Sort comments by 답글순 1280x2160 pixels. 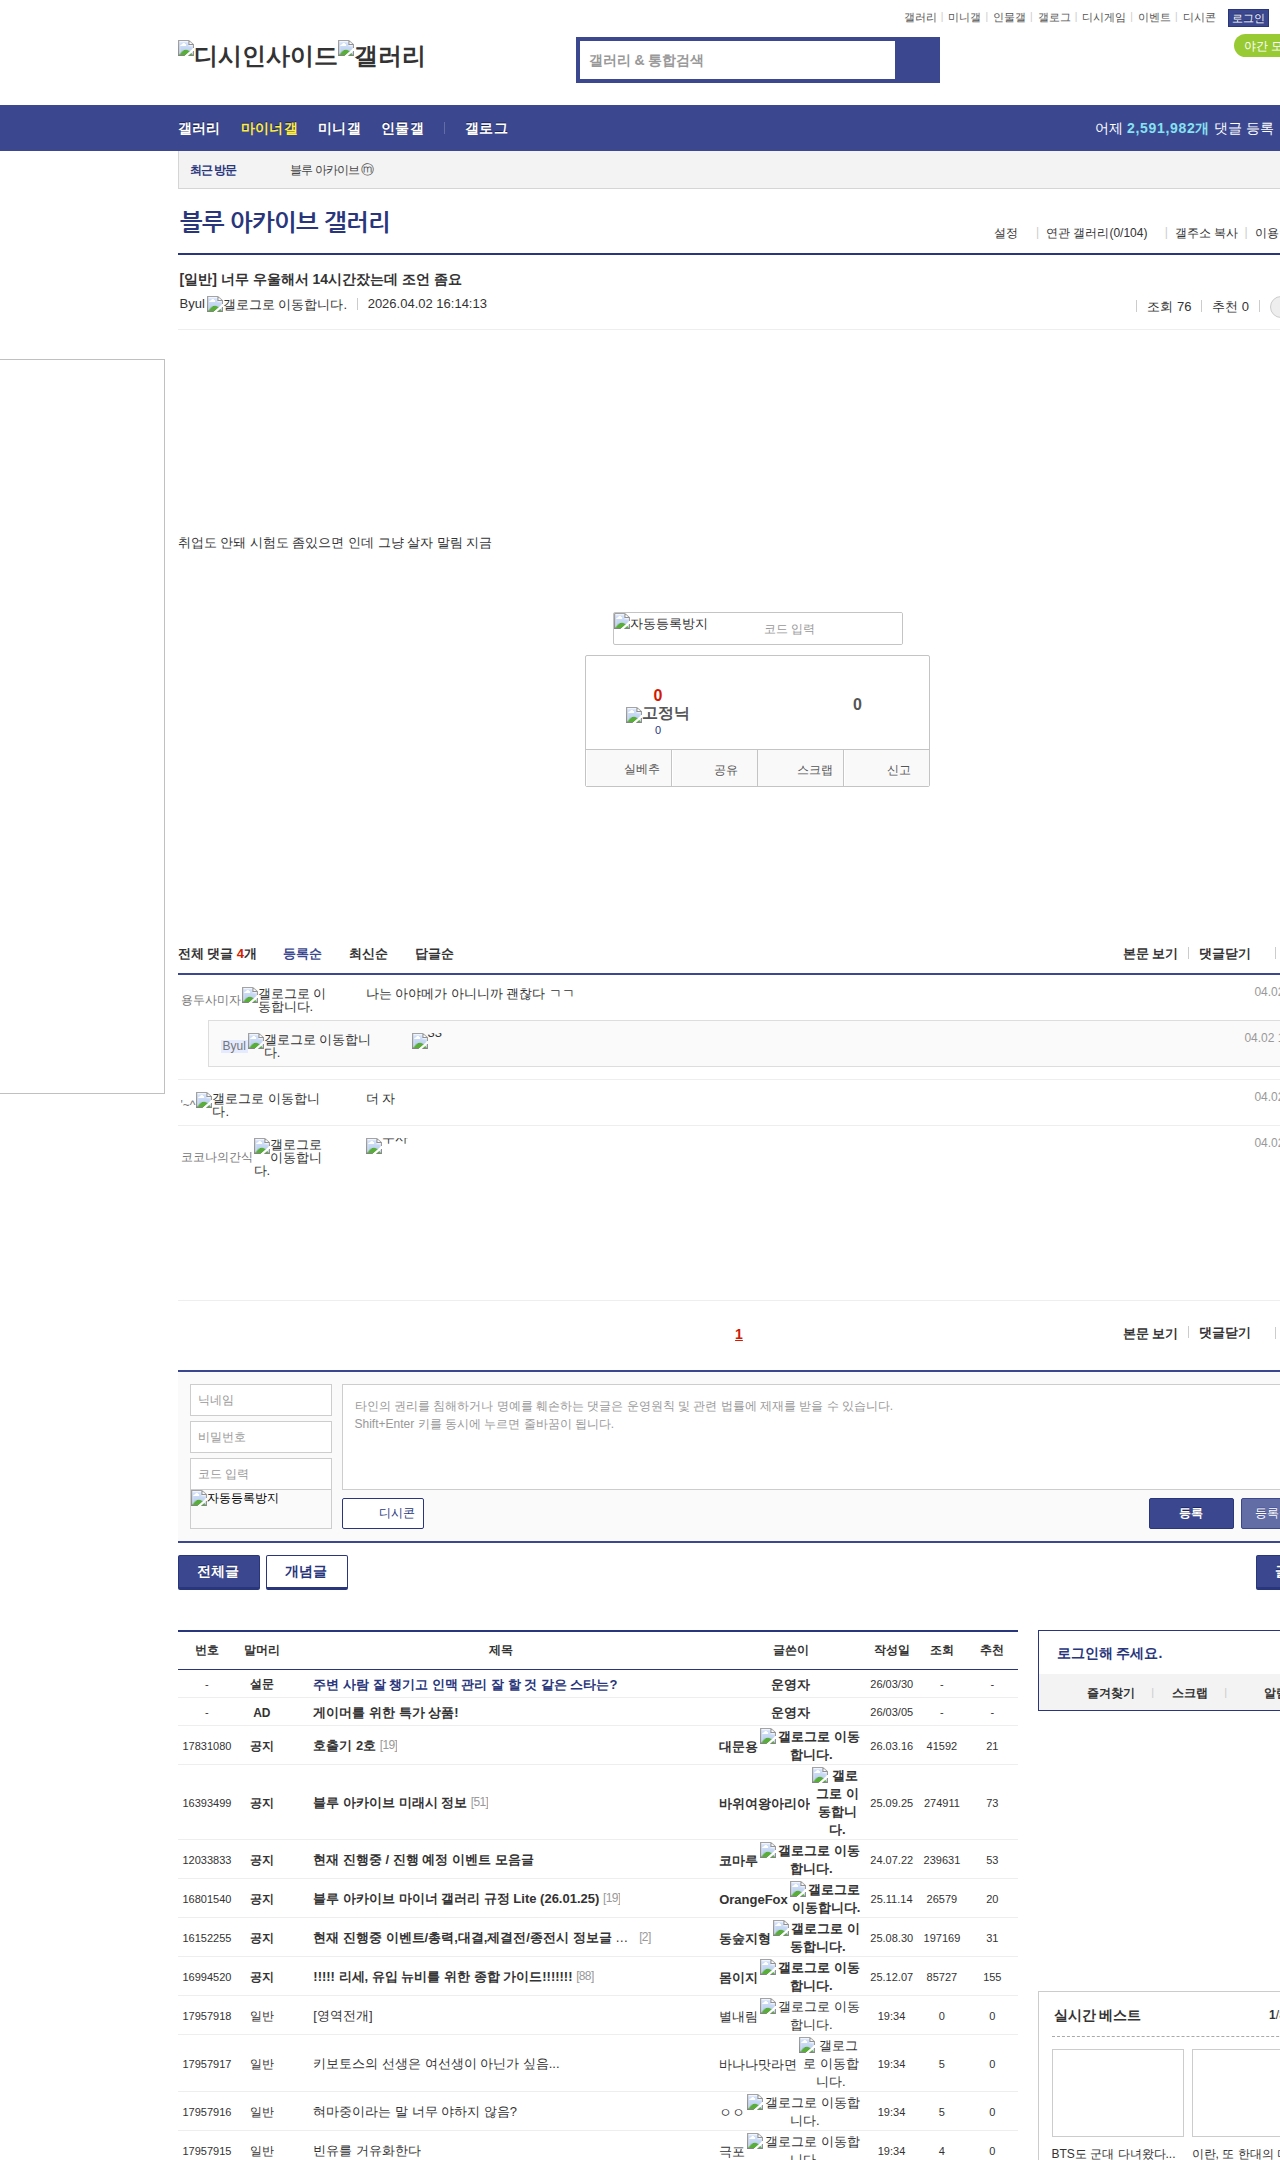click(x=434, y=954)
